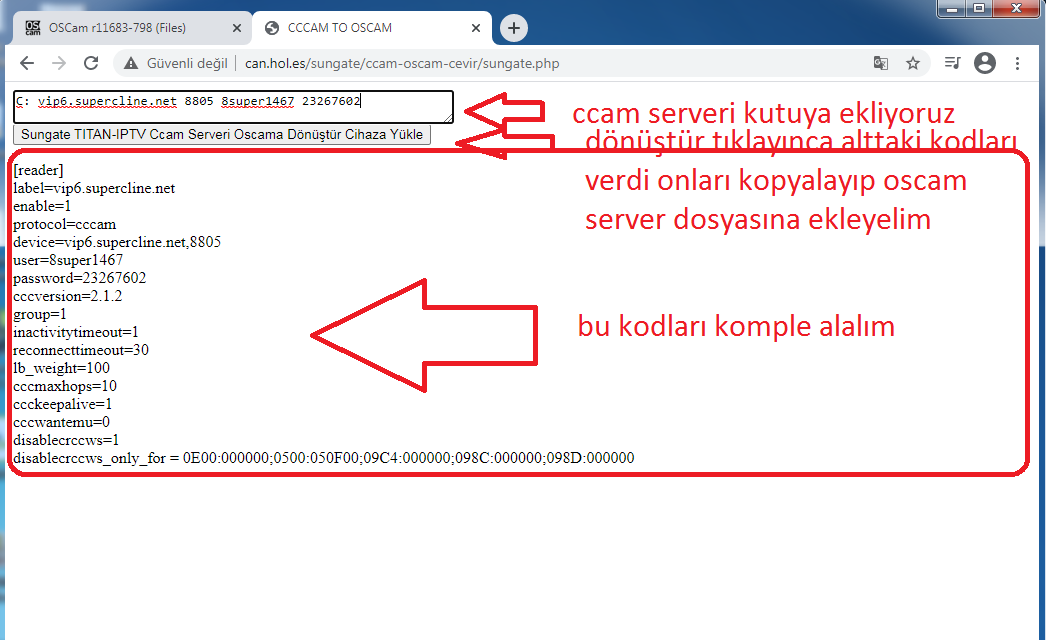Maximize the Chrome window

979,9
